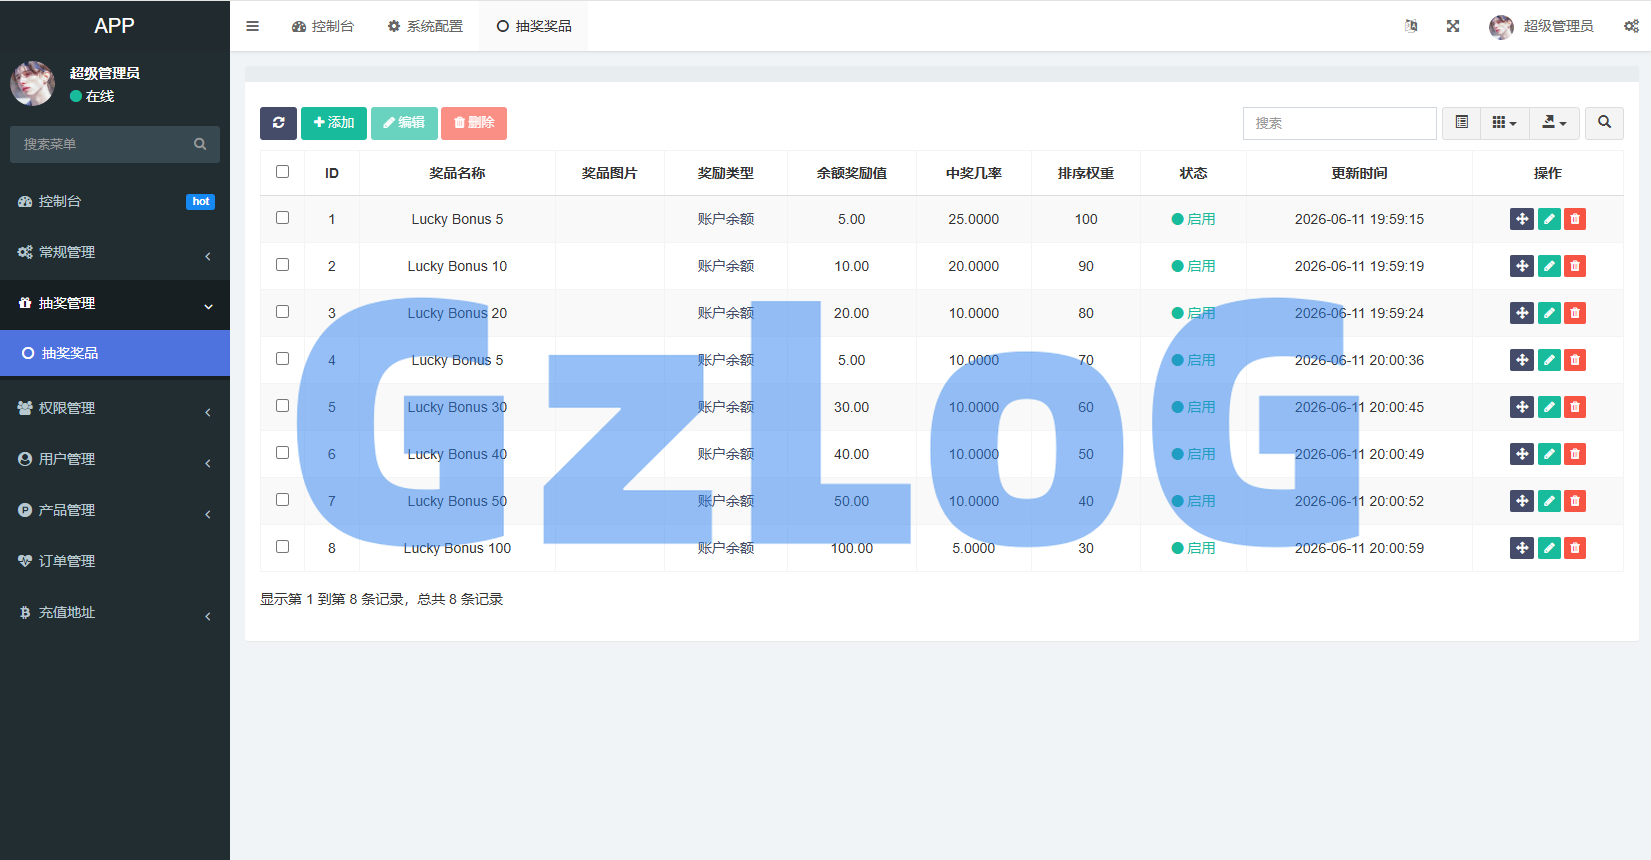Image resolution: width=1651 pixels, height=860 pixels.
Task: Toggle 启用 status for row ID 1
Action: [x=1193, y=219]
